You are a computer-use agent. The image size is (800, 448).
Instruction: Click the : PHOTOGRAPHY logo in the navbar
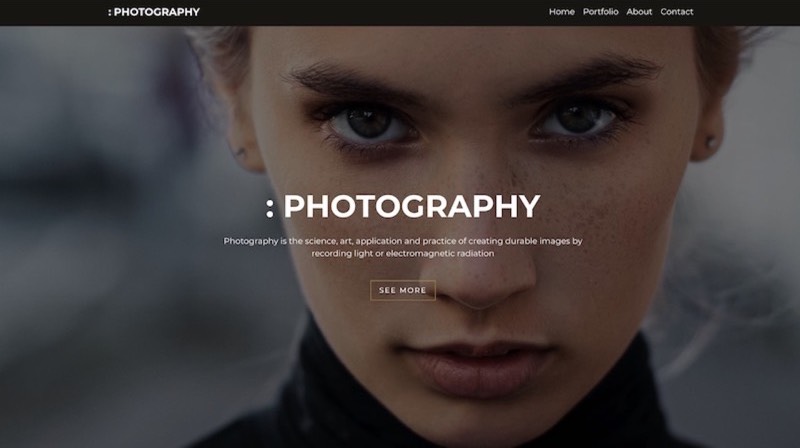[154, 12]
